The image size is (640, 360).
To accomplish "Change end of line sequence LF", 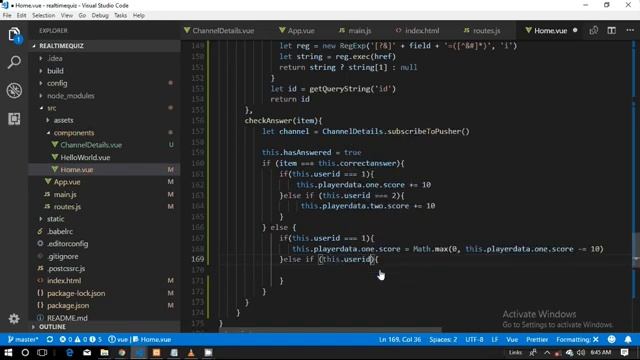I will point(495,339).
